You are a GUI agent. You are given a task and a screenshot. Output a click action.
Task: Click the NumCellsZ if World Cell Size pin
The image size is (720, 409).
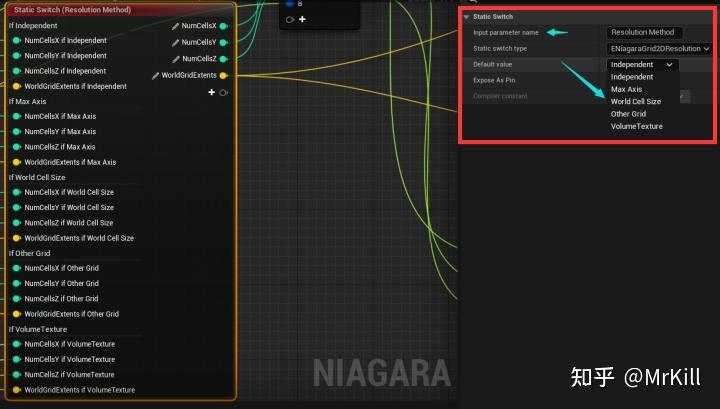click(17, 223)
